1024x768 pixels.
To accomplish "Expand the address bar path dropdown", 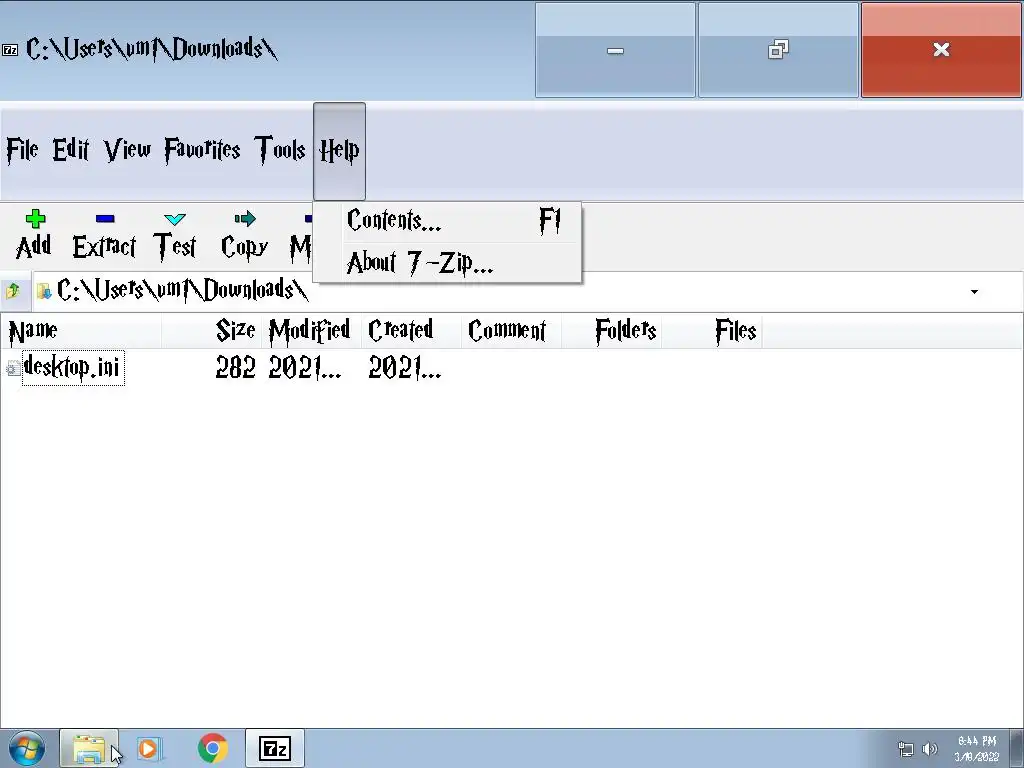I will tap(974, 291).
